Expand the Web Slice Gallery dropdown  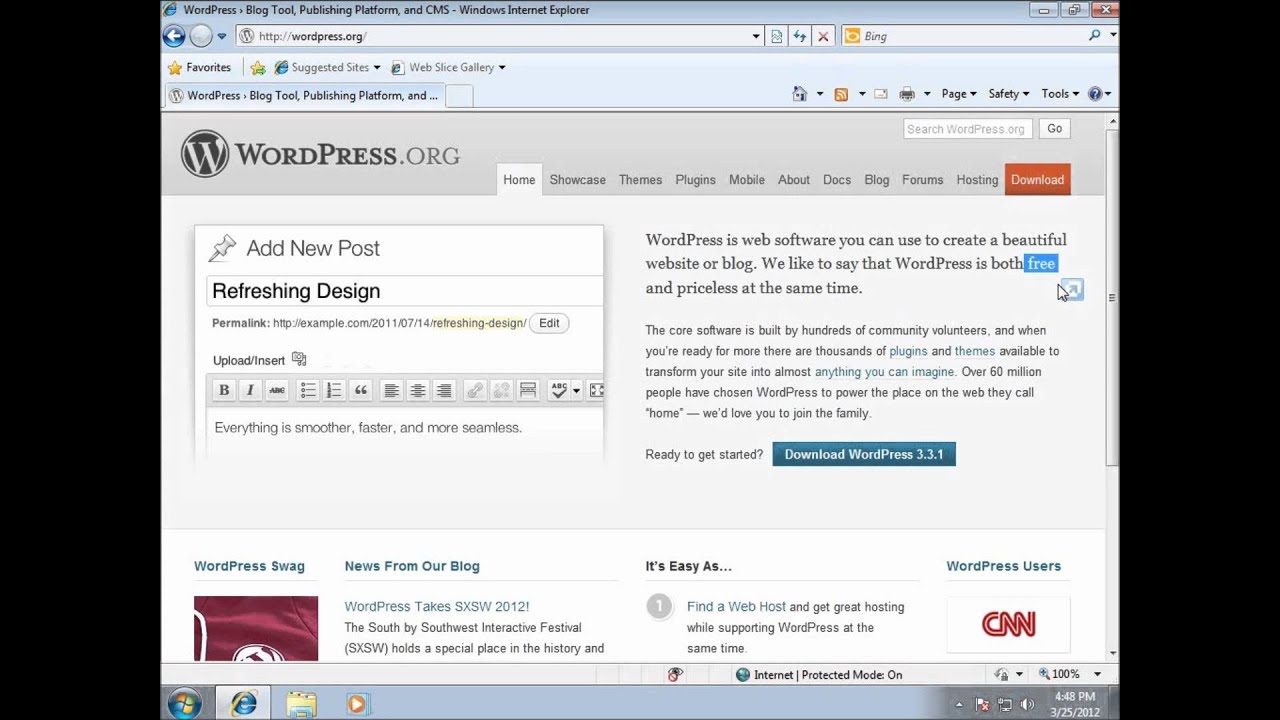502,67
